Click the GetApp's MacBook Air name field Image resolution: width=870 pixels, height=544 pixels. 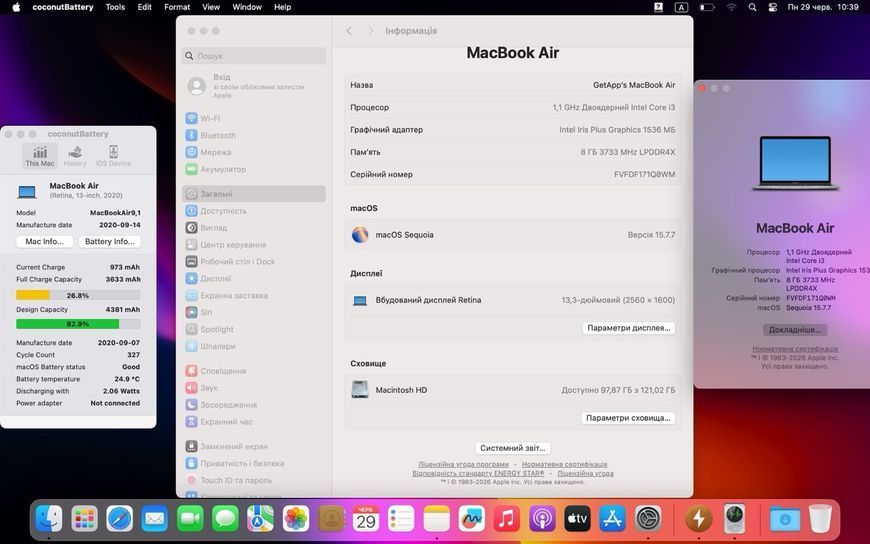(x=634, y=85)
